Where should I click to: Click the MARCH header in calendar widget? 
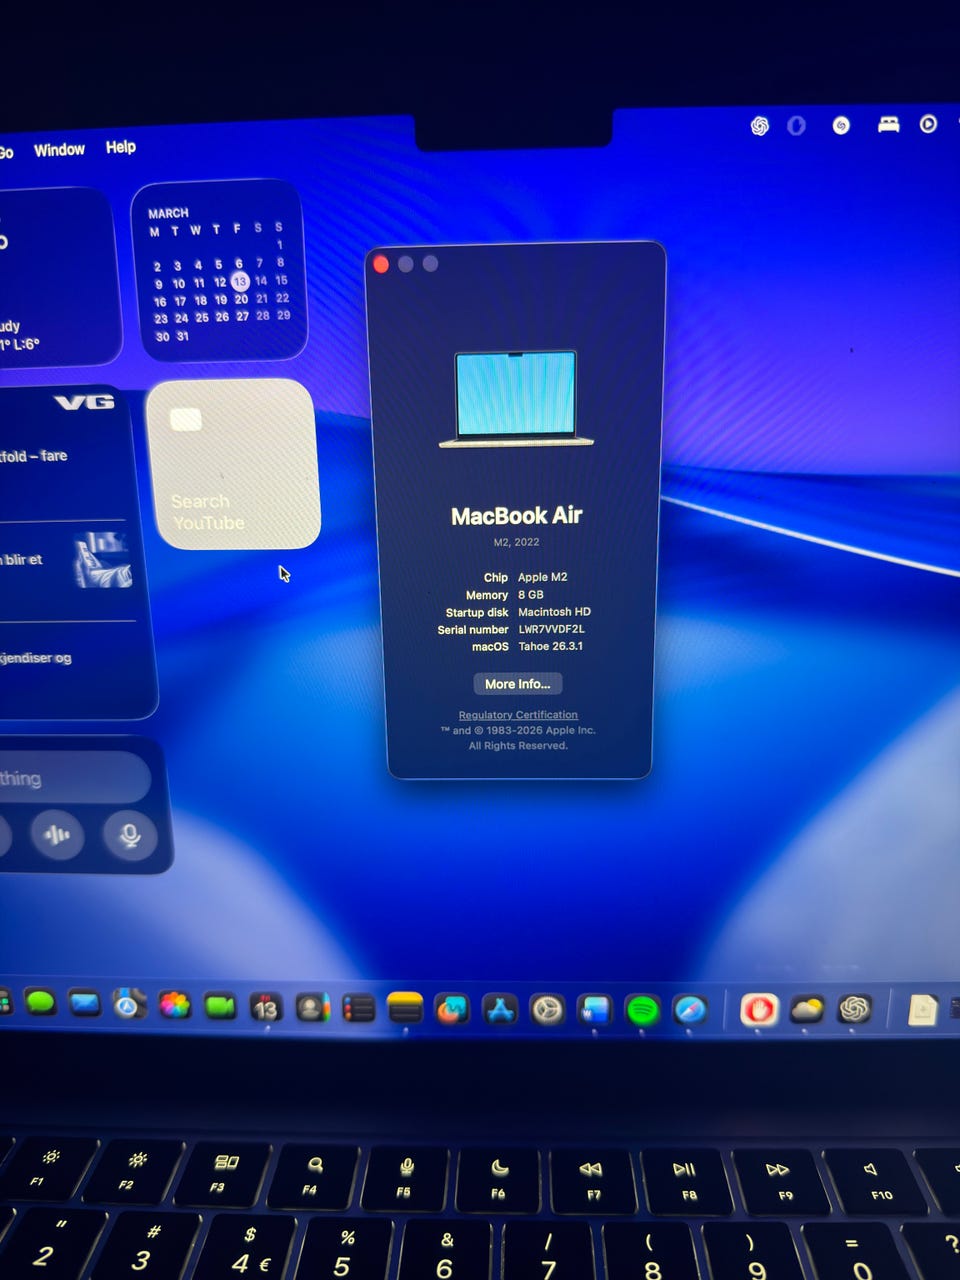[168, 213]
